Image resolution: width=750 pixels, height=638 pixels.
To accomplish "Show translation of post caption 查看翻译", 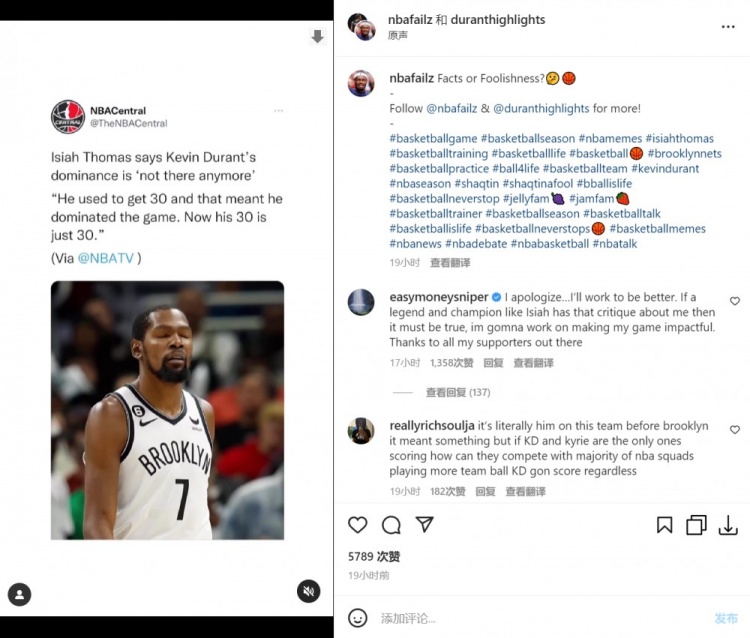I will click(450, 263).
